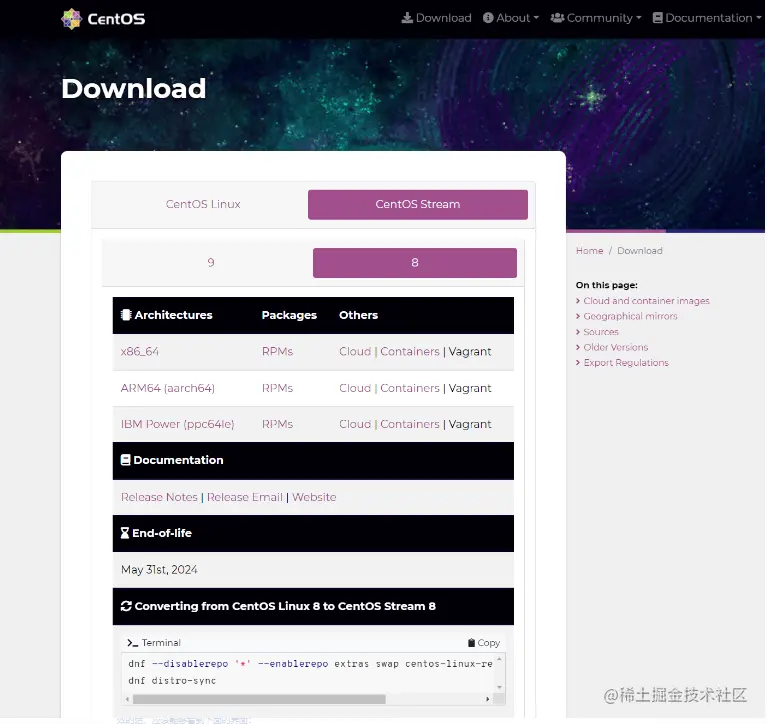Open the Download nav menu item
This screenshot has width=767, height=724.
click(x=436, y=18)
